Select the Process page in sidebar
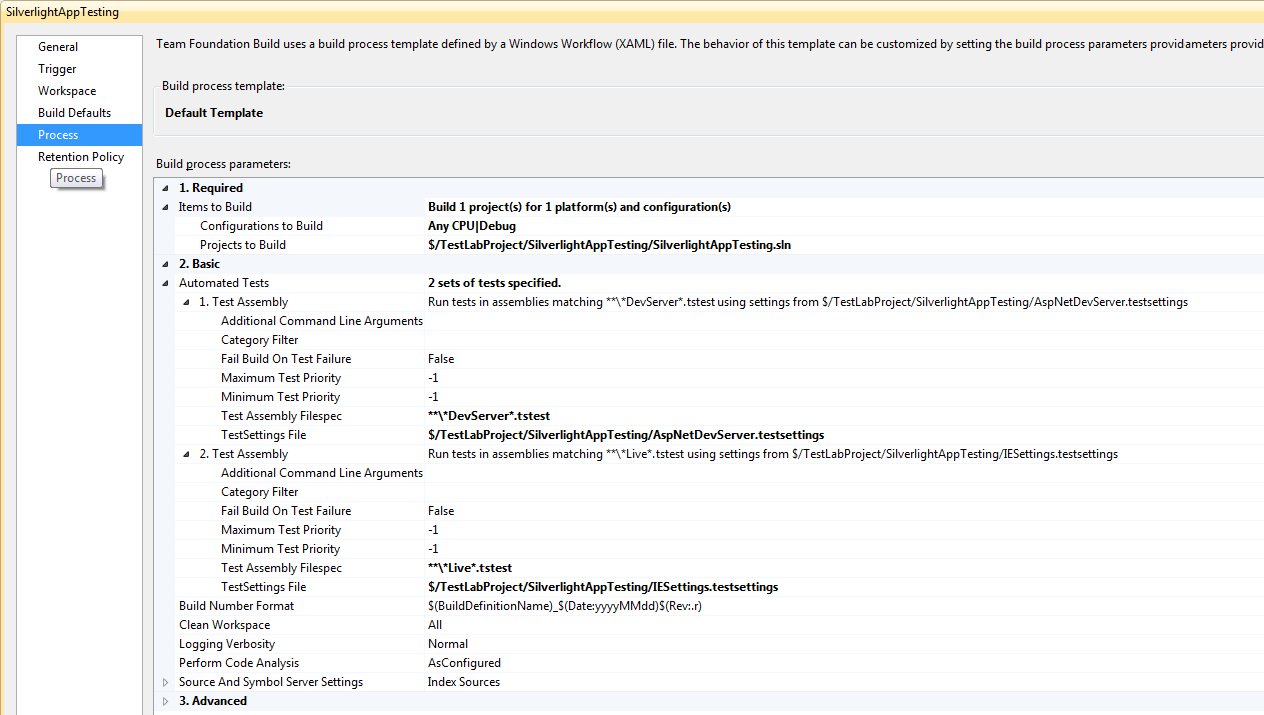This screenshot has height=715, width=1264. 79,135
